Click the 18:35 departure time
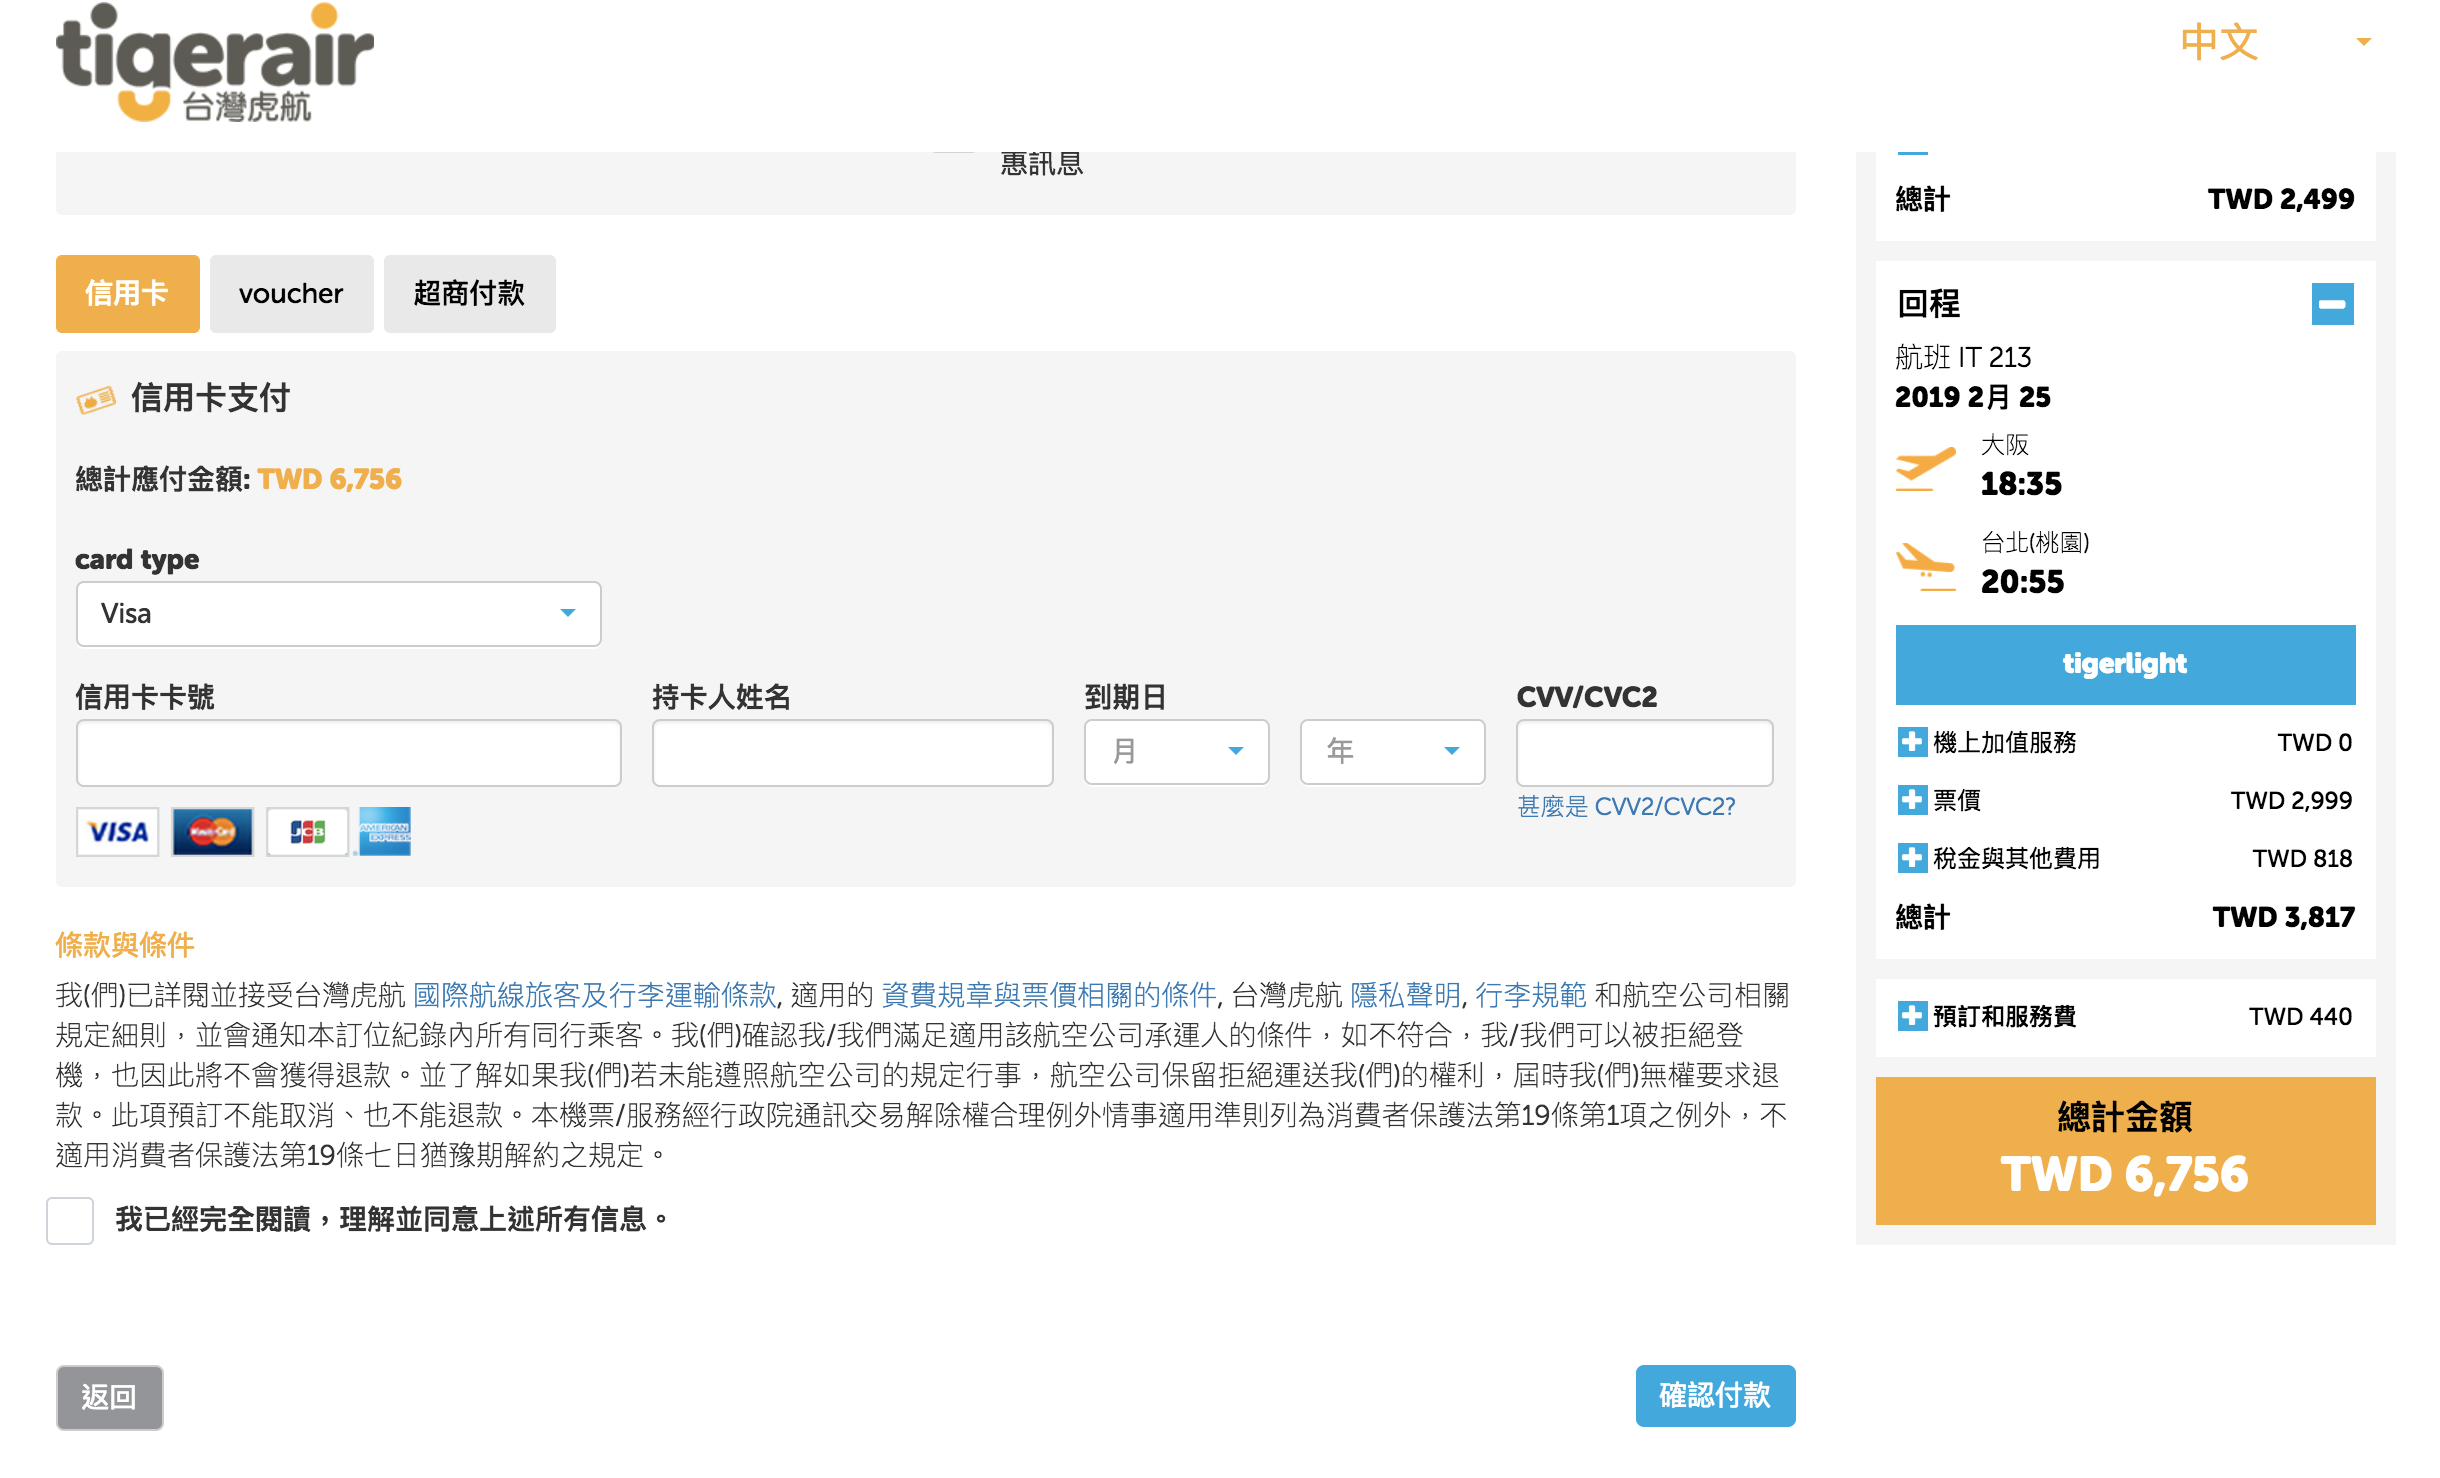Image resolution: width=2440 pixels, height=1478 pixels. 2021,484
